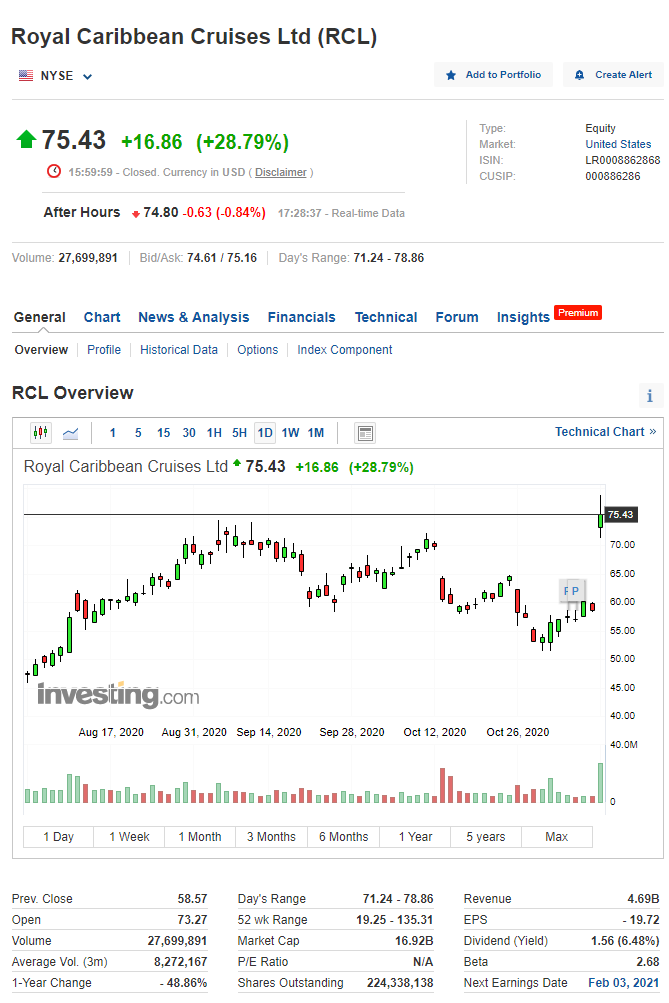Select the 1 minute interval

pyautogui.click(x=113, y=433)
